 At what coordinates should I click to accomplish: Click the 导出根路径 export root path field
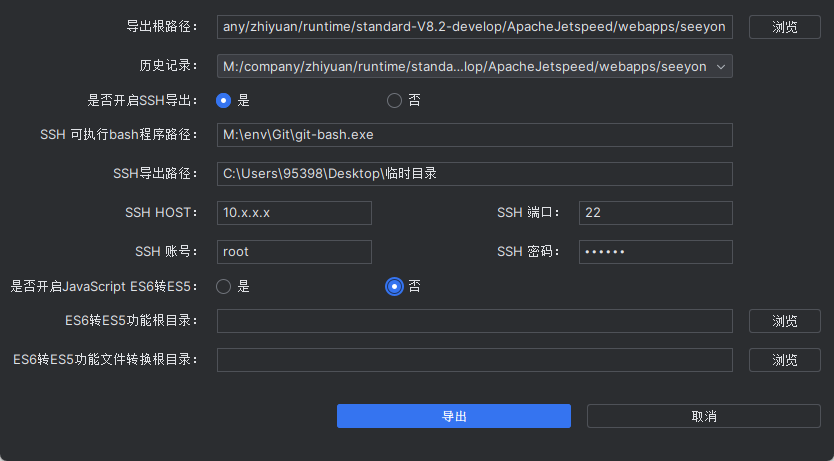[474, 27]
